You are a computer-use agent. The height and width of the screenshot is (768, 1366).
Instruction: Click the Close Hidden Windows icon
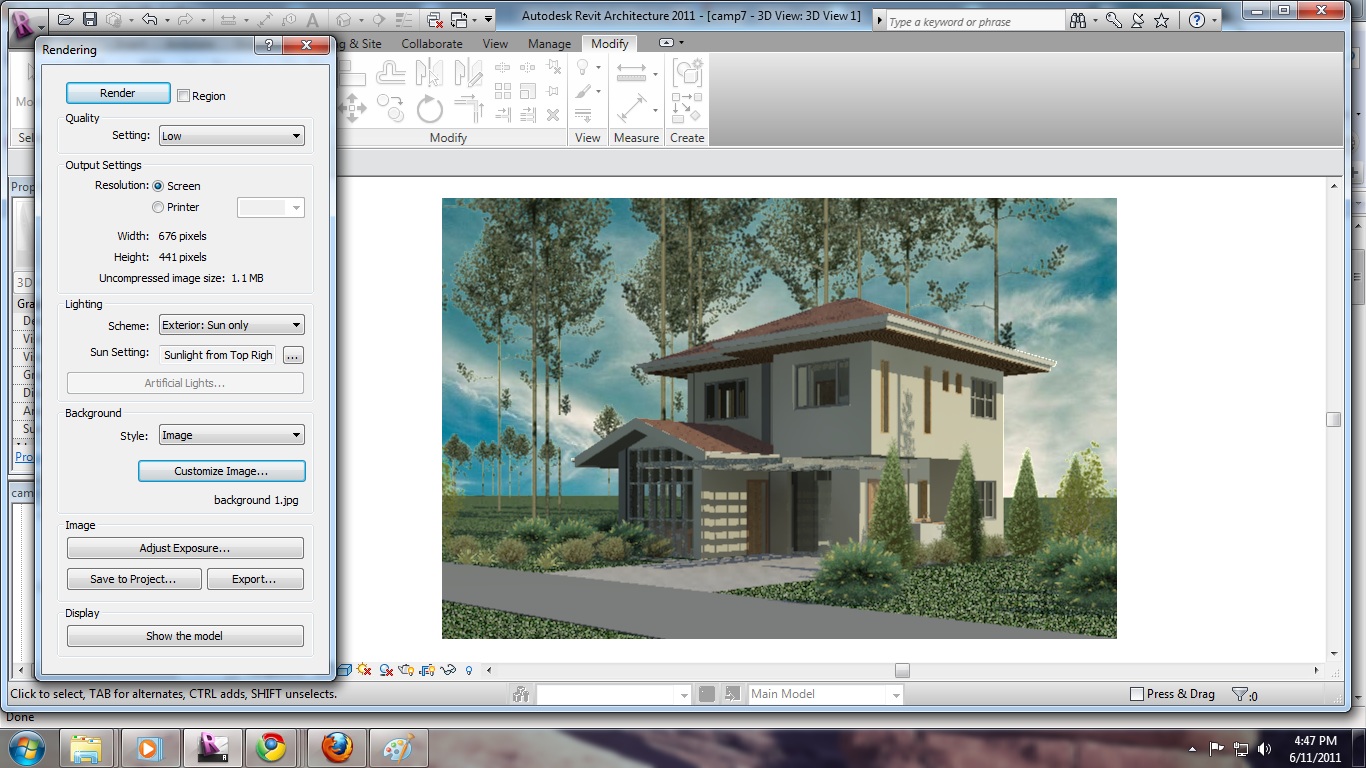(x=435, y=19)
